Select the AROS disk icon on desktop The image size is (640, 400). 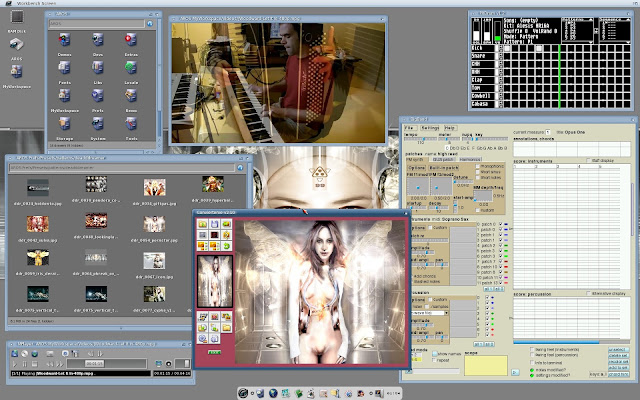(17, 44)
